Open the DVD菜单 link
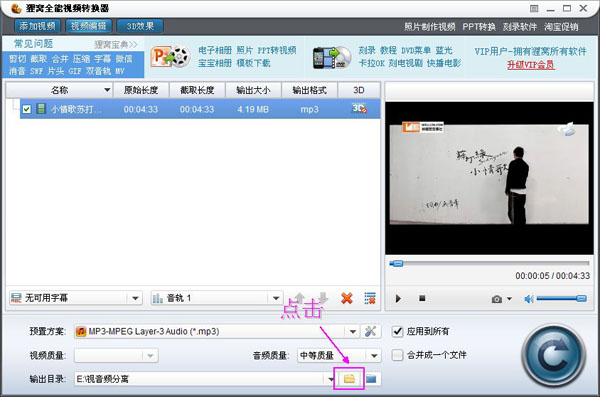Screen dimensions: 600x397 pos(416,50)
